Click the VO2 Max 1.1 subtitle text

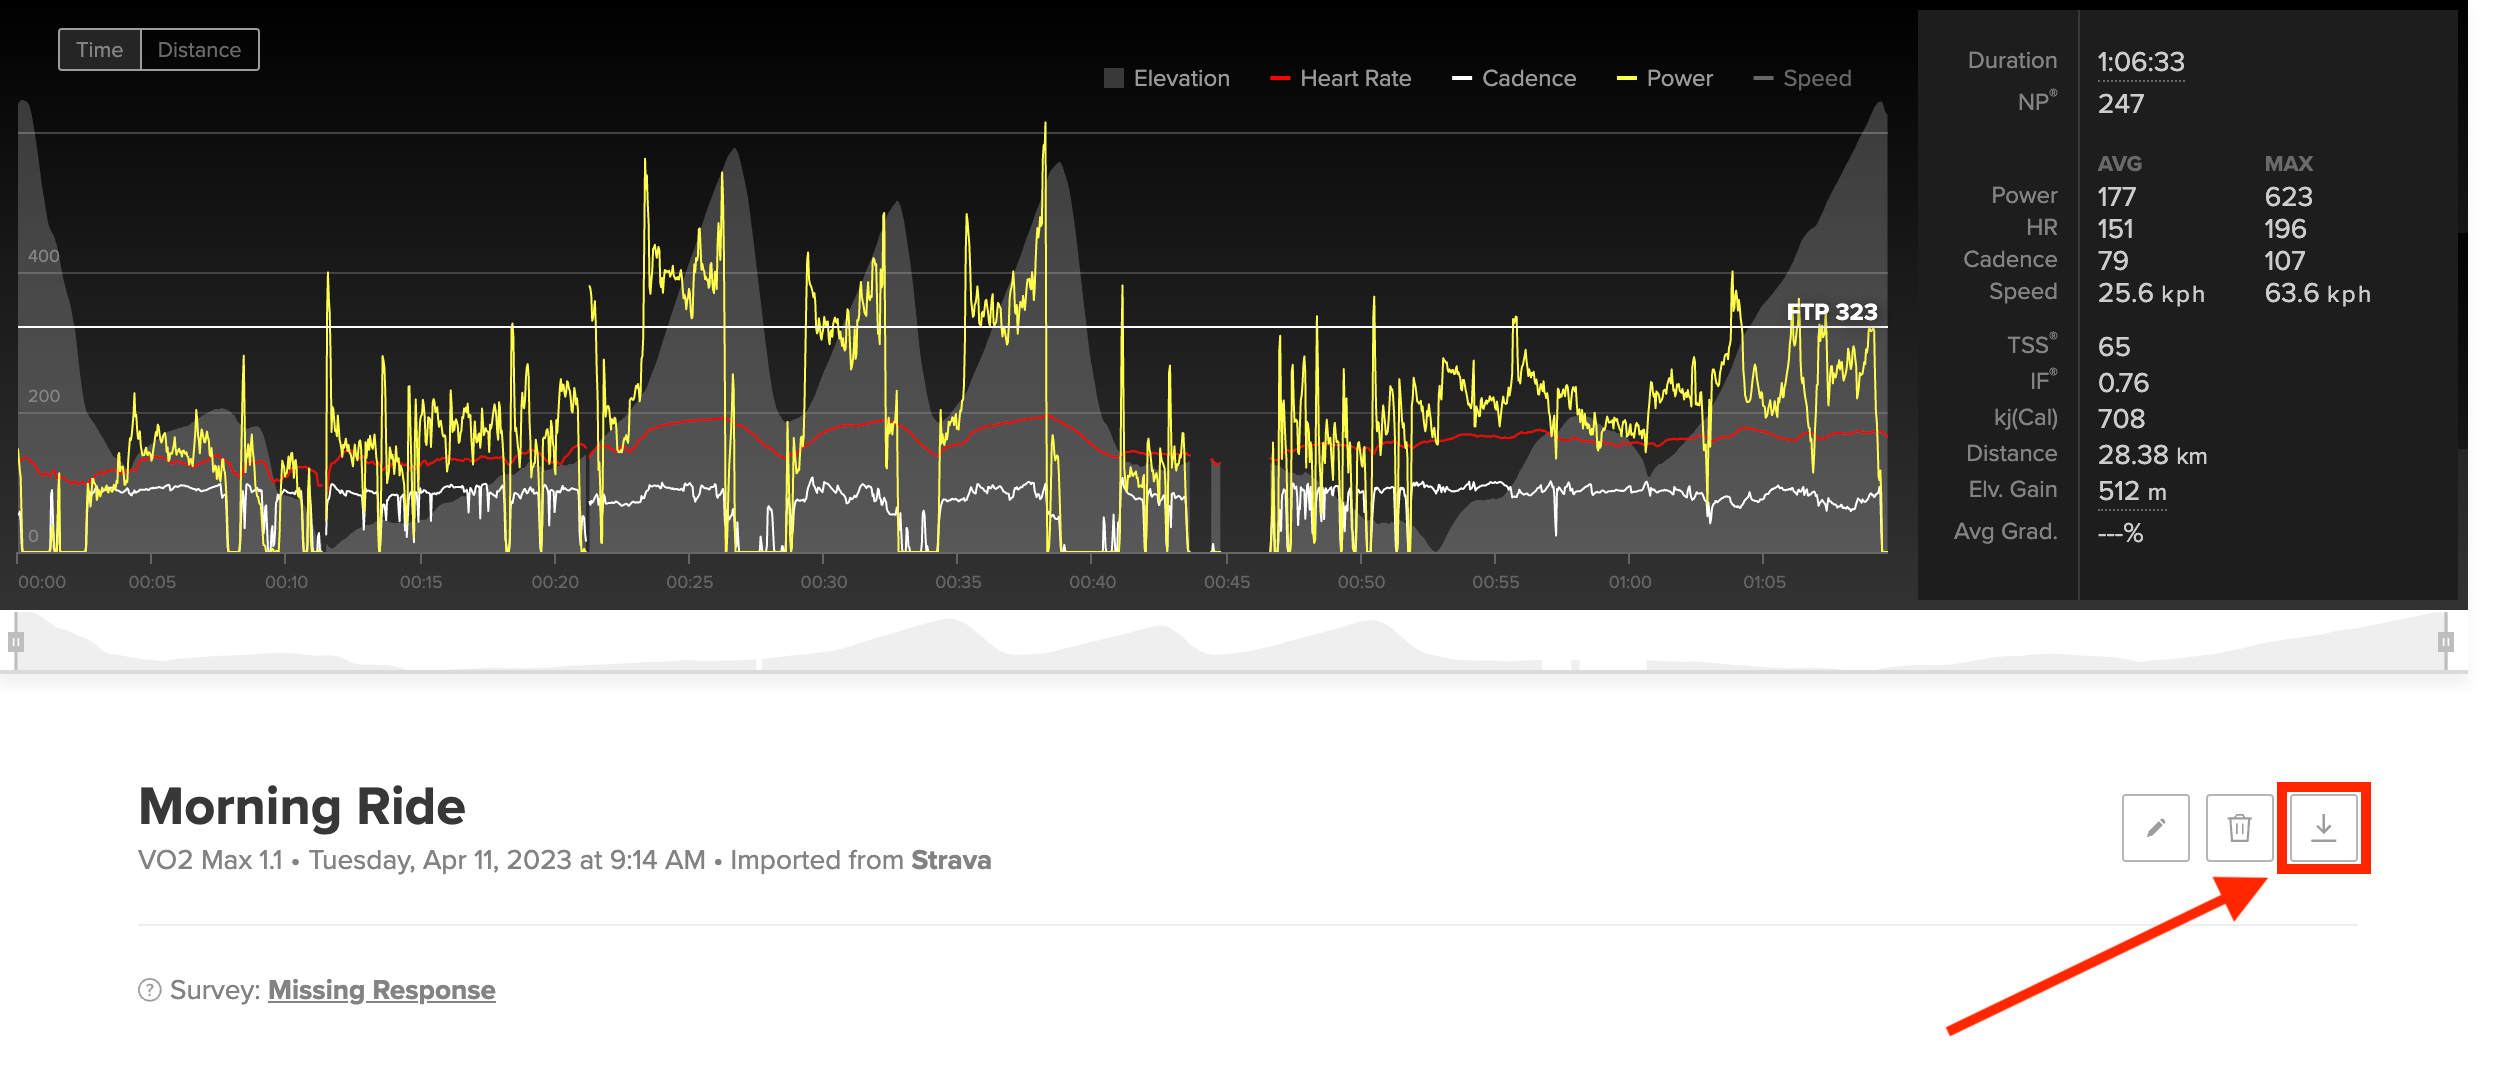211,860
